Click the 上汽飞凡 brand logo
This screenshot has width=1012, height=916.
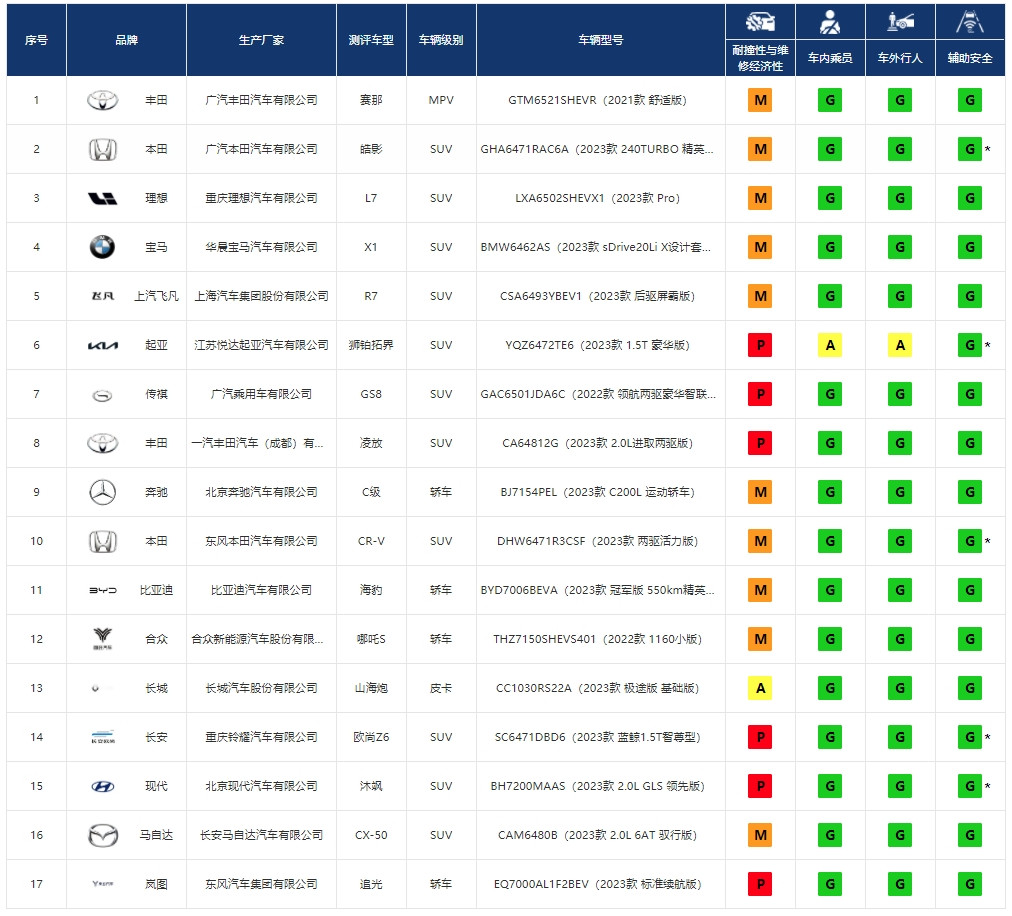103,296
